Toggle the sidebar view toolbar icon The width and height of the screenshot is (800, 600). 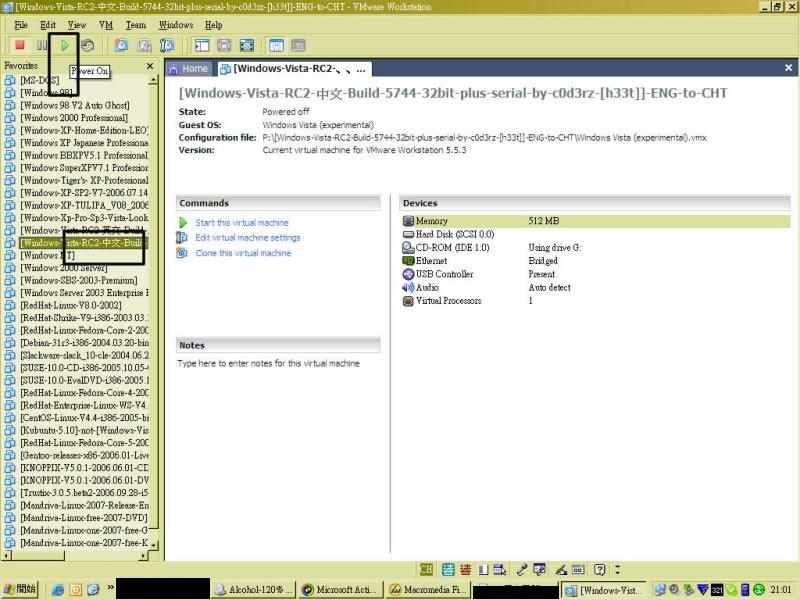202,45
